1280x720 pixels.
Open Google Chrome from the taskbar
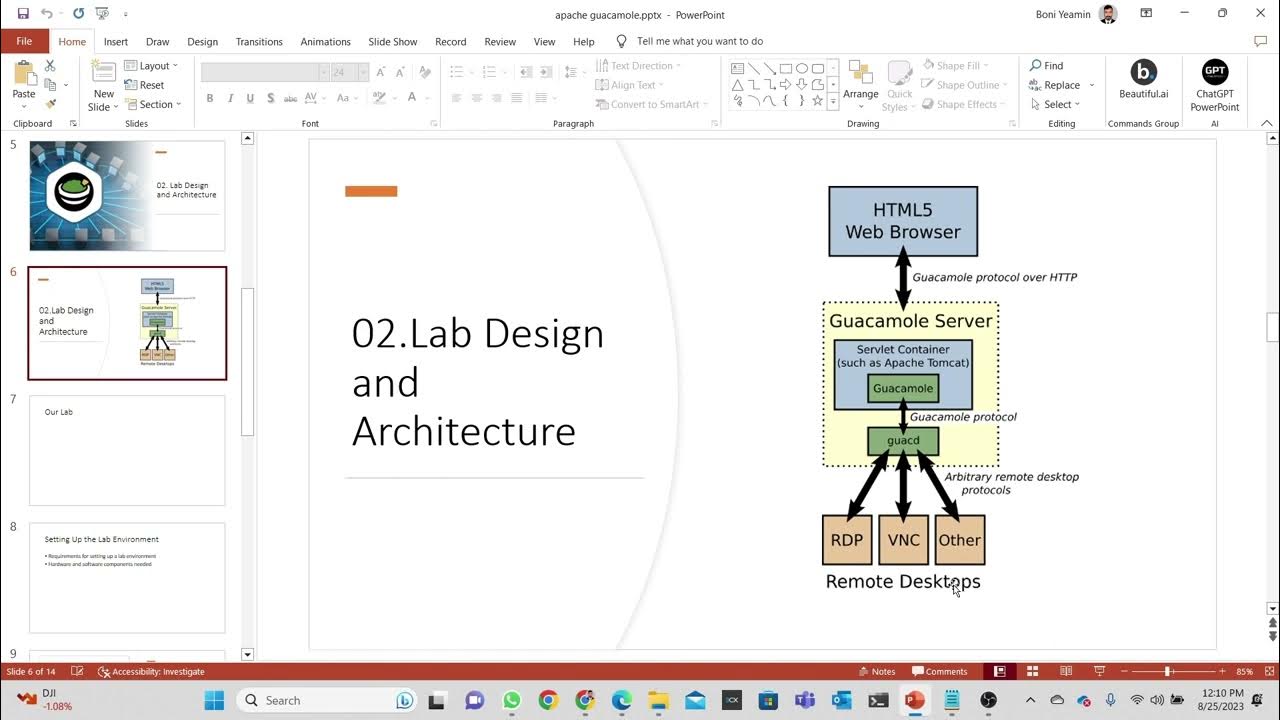click(x=548, y=700)
